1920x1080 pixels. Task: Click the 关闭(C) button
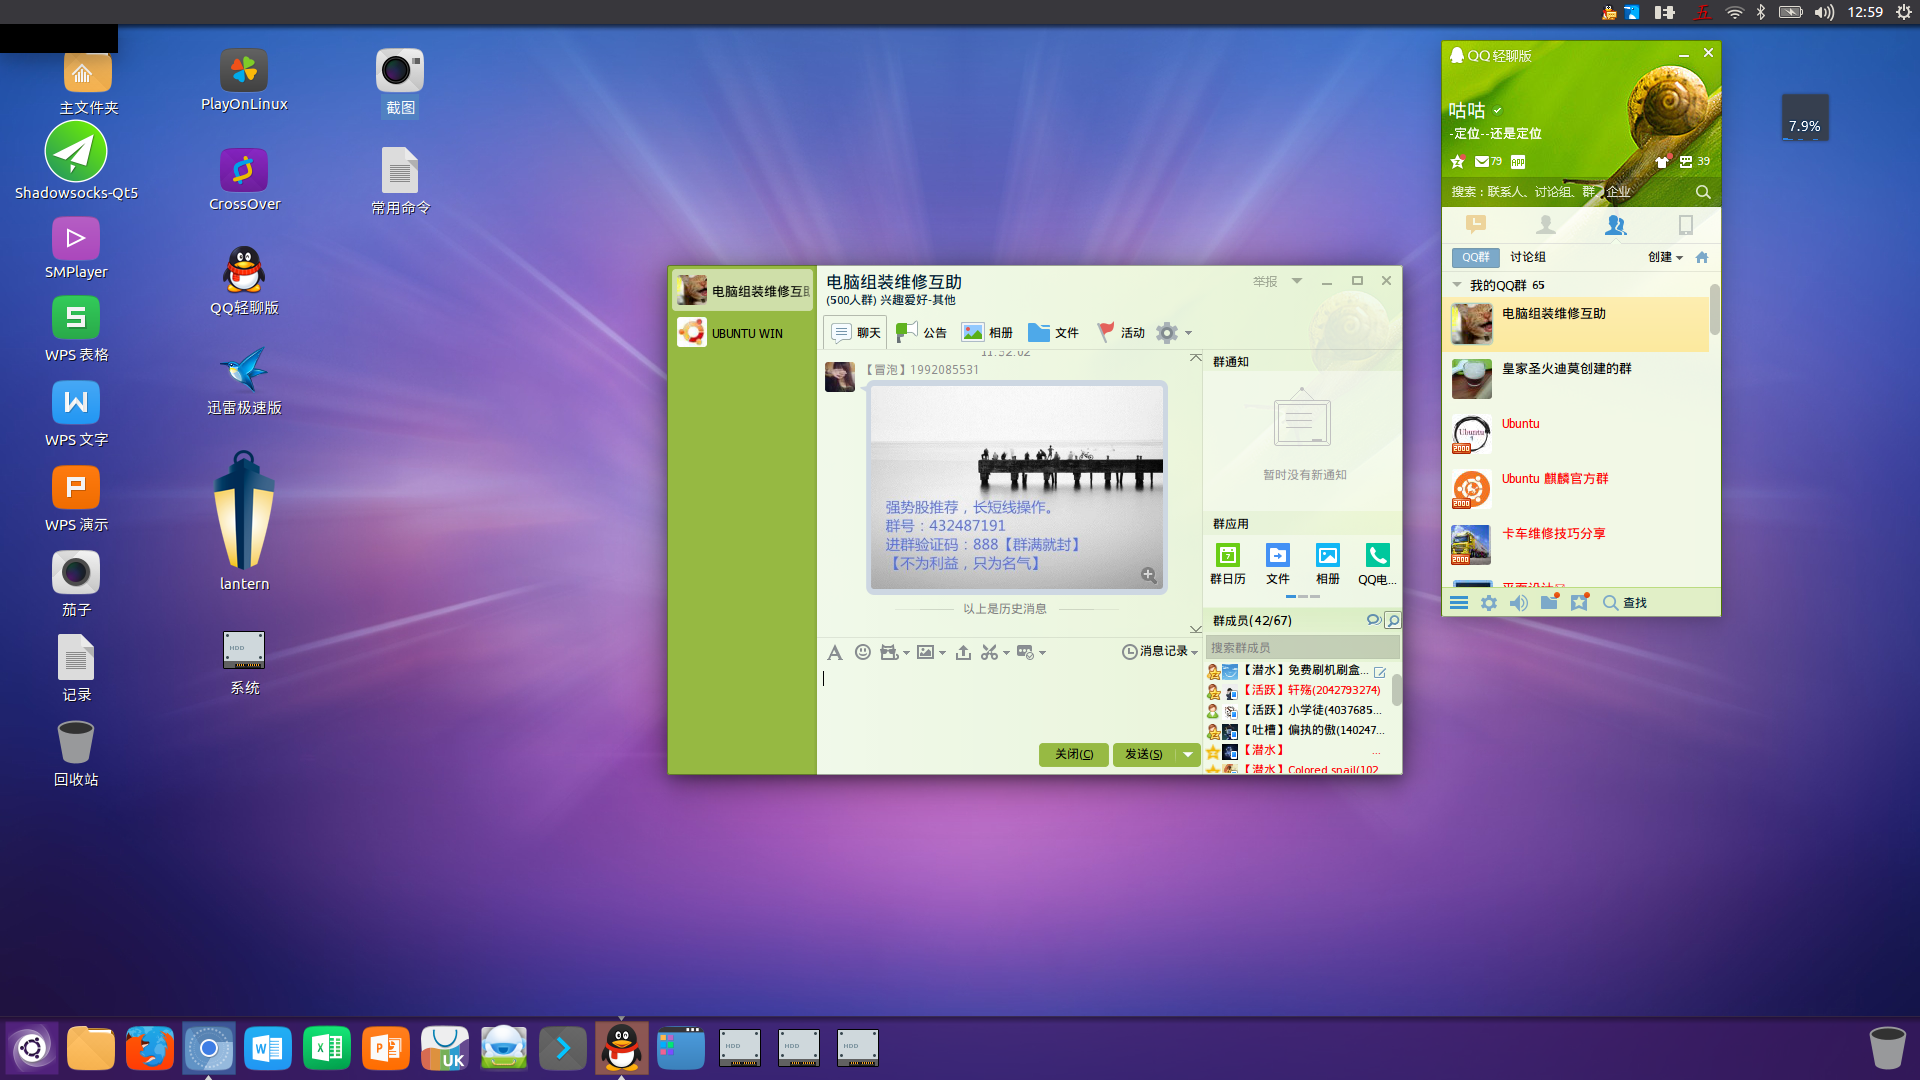(1074, 754)
